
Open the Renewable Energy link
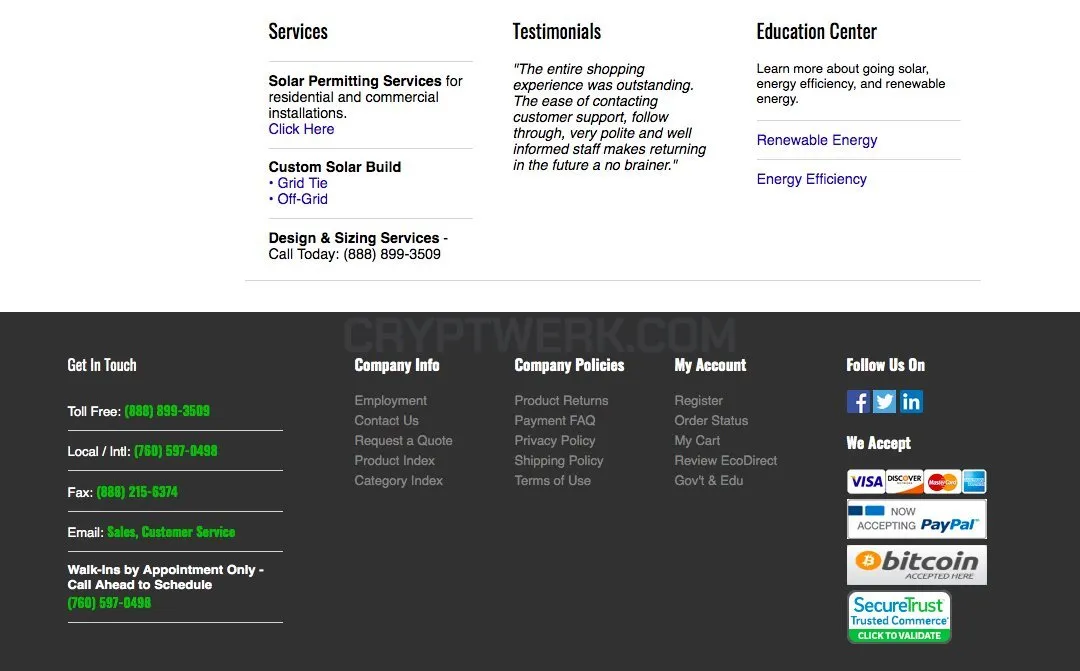tap(817, 140)
